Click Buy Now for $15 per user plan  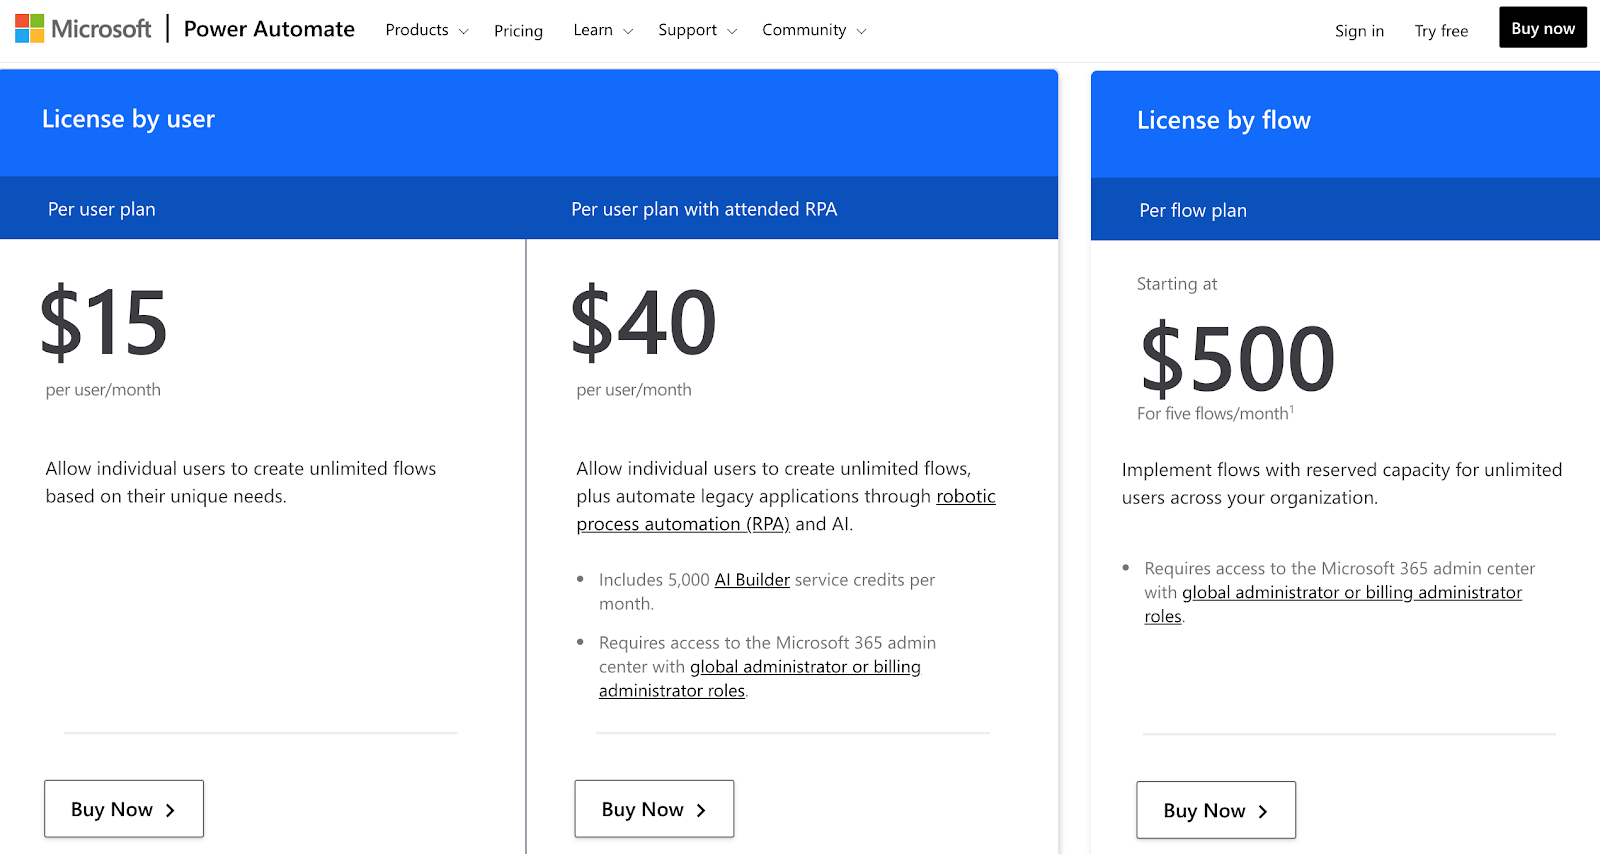click(124, 809)
